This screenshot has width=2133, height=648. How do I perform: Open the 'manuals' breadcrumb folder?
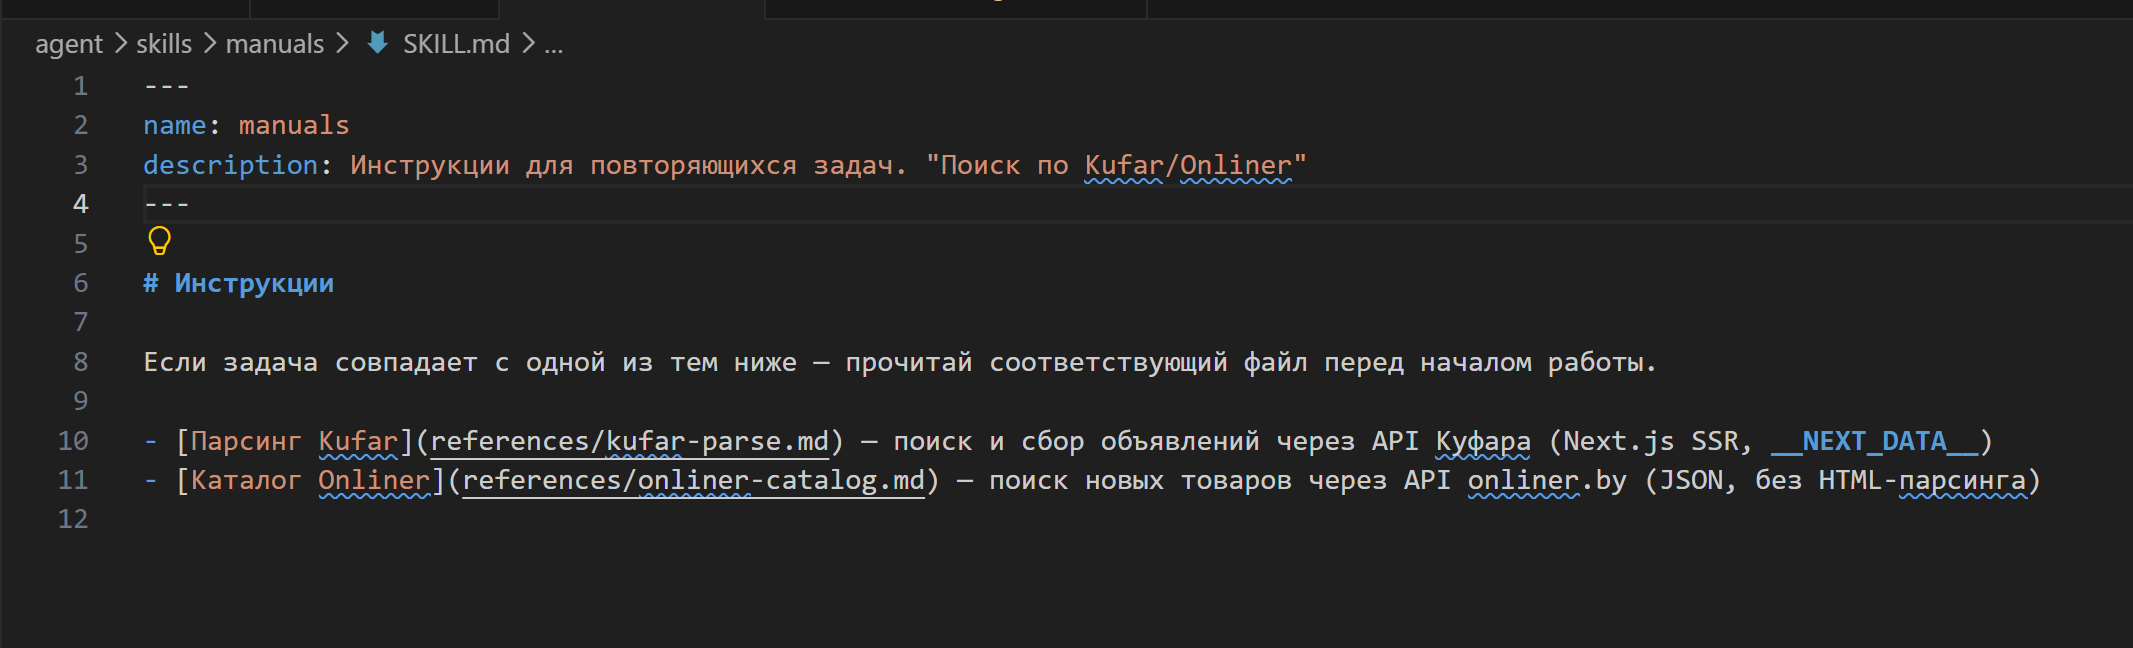[275, 44]
